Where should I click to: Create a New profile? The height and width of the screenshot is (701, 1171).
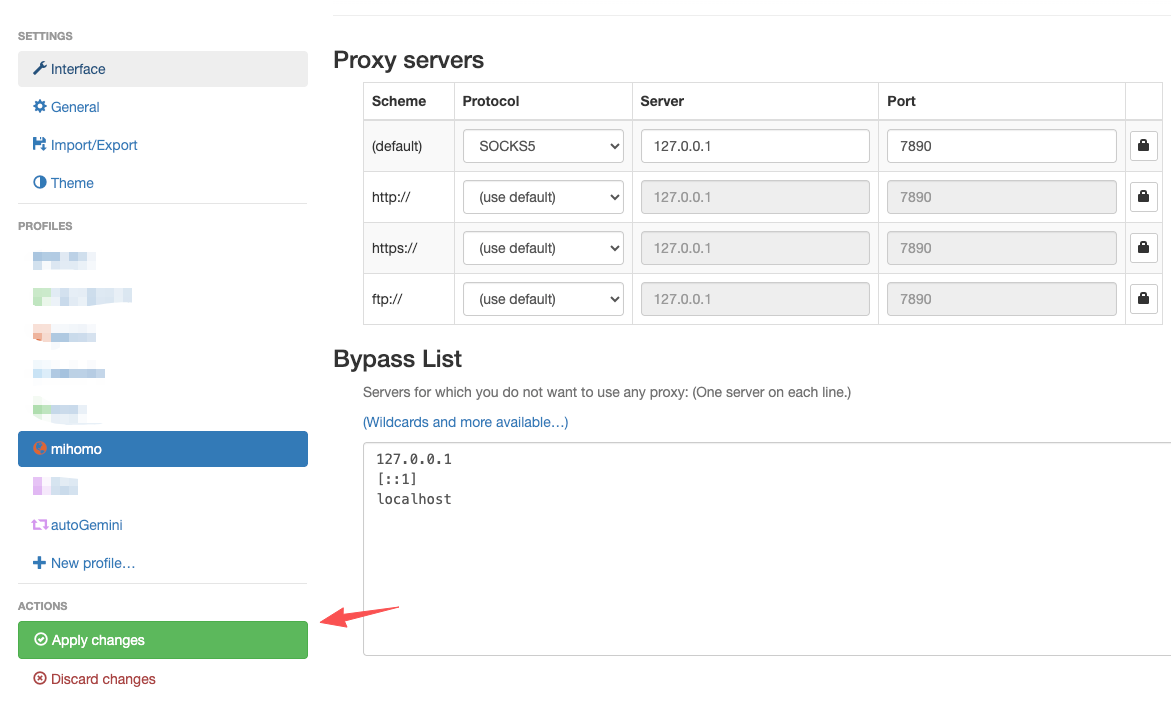click(x=92, y=563)
